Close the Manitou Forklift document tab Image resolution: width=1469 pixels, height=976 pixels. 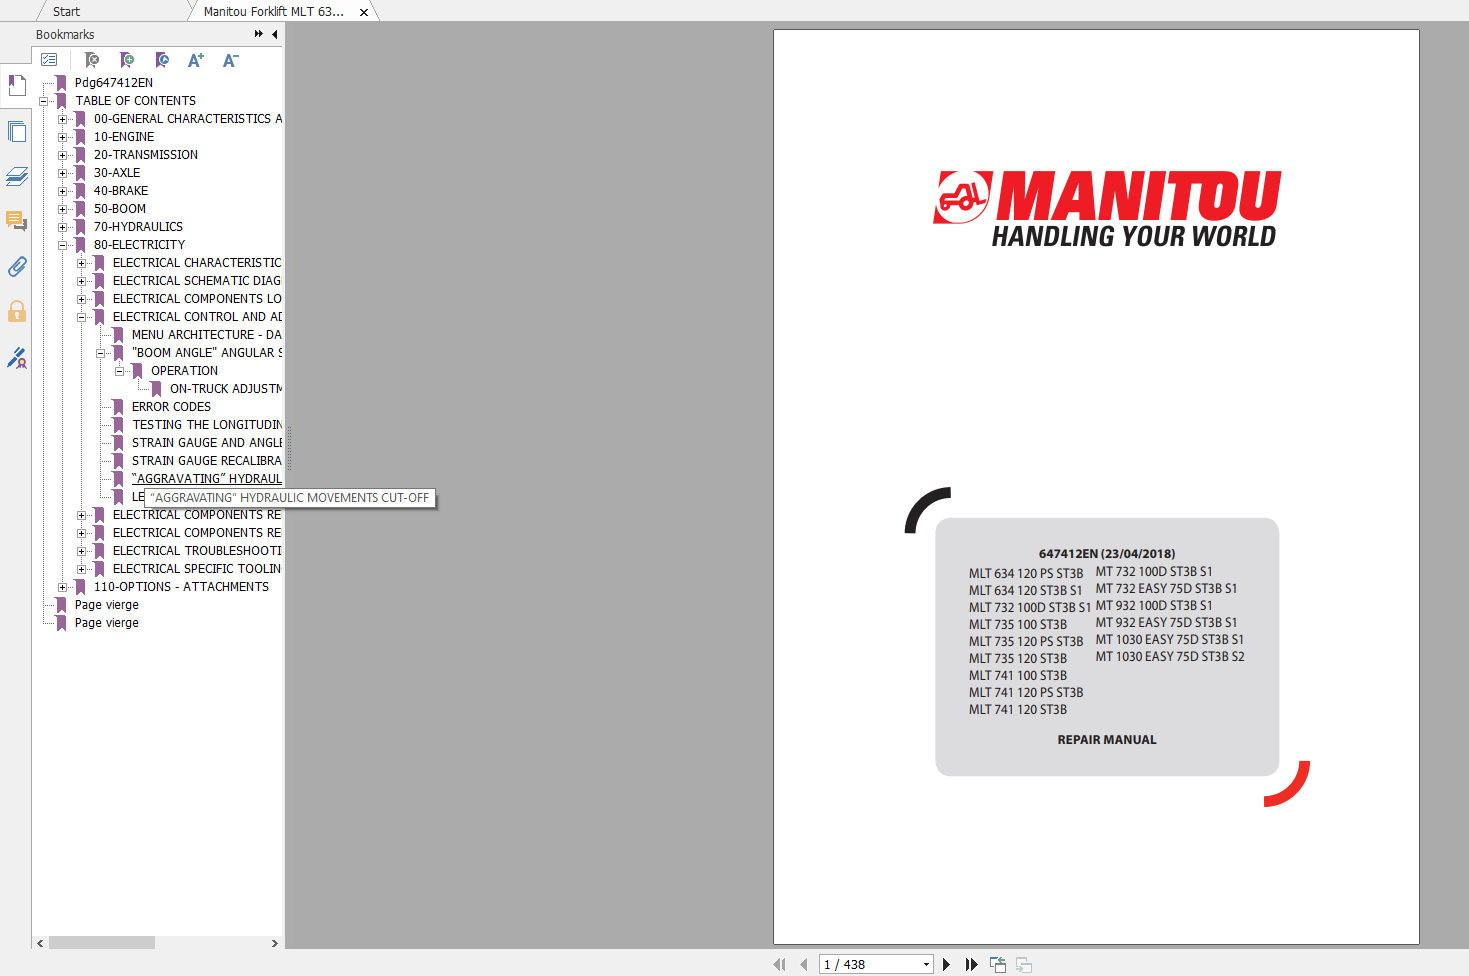pos(364,12)
